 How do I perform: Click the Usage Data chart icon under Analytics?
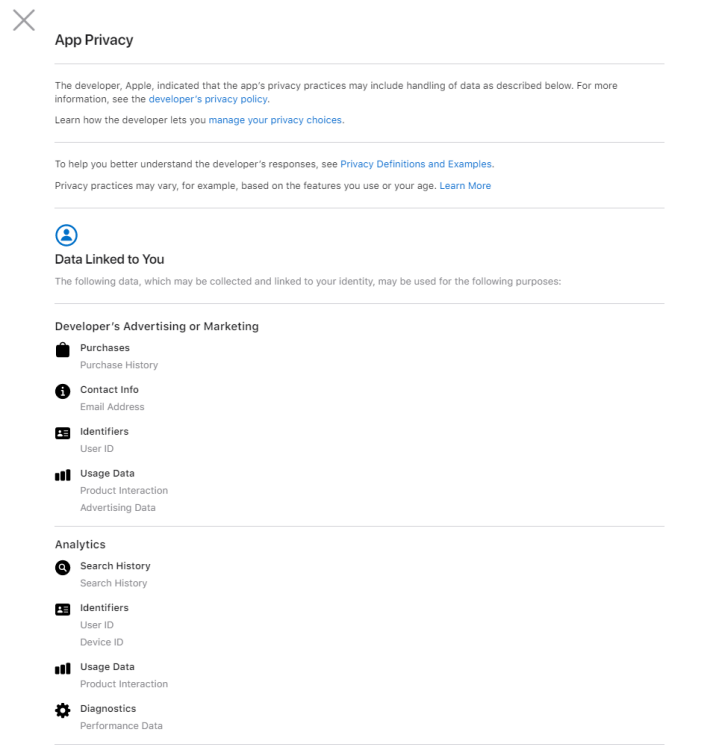[63, 668]
